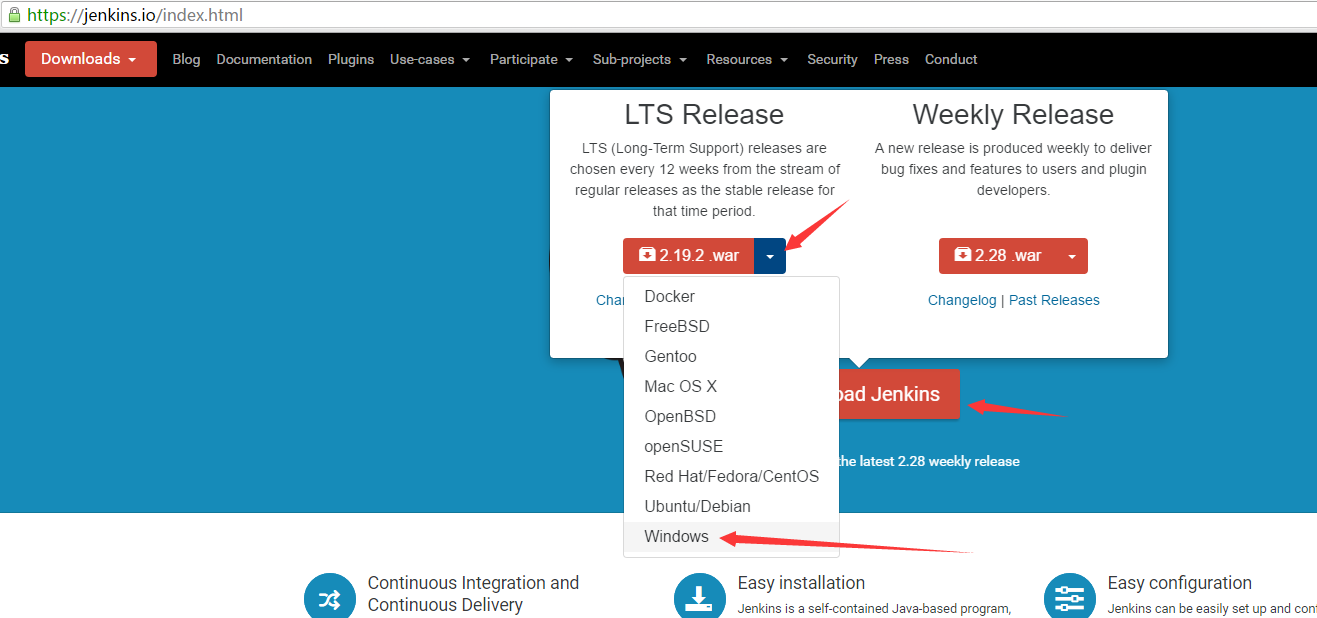The width and height of the screenshot is (1317, 618).
Task: Open the Plugins page
Action: tap(351, 59)
